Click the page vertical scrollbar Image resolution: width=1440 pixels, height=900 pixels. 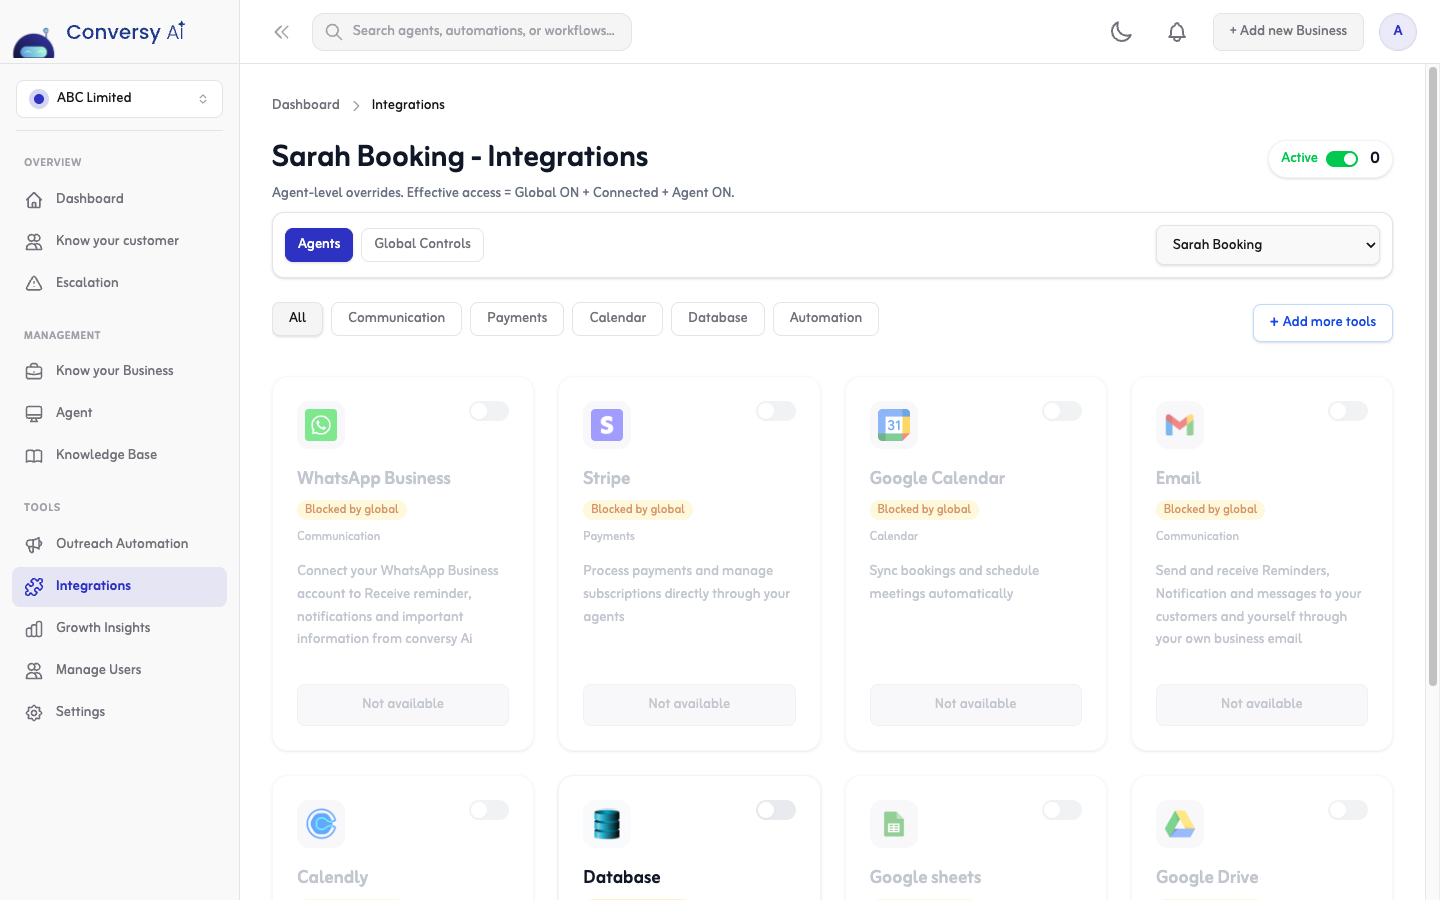pyautogui.click(x=1433, y=376)
